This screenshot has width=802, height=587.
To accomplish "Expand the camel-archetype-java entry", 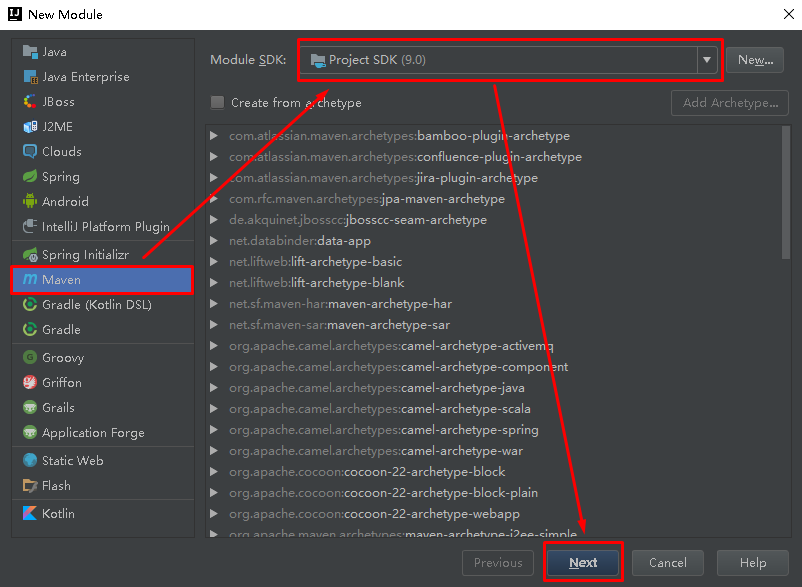I will [x=214, y=388].
